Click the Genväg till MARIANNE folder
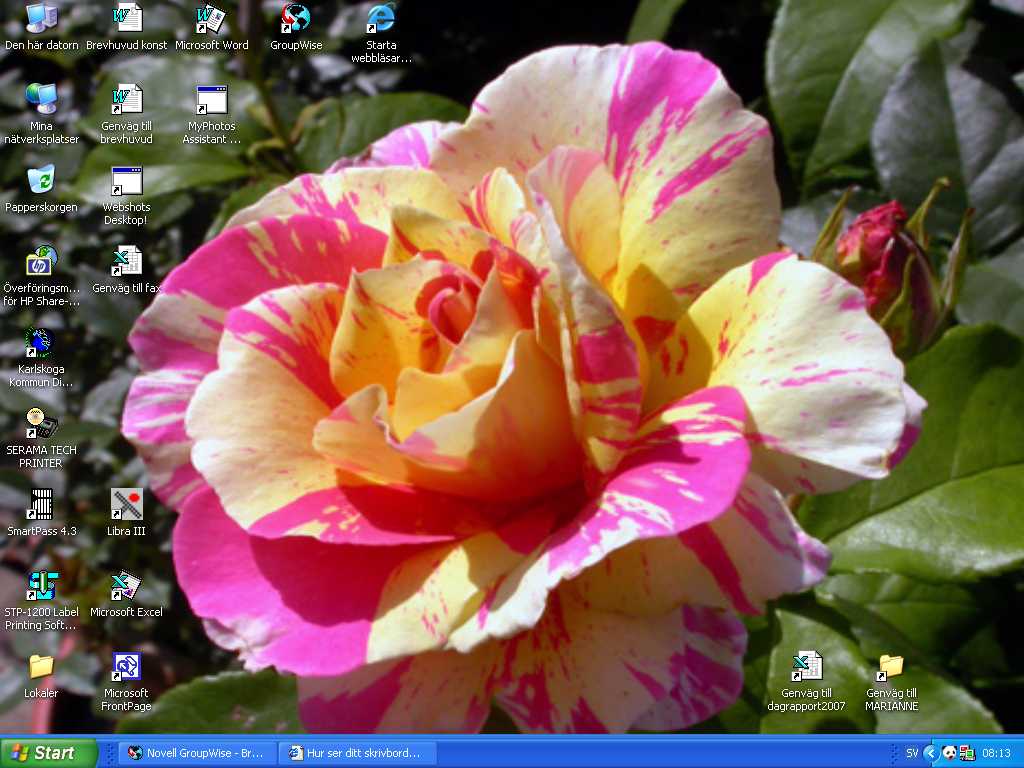Image resolution: width=1024 pixels, height=768 pixels. pyautogui.click(x=891, y=667)
